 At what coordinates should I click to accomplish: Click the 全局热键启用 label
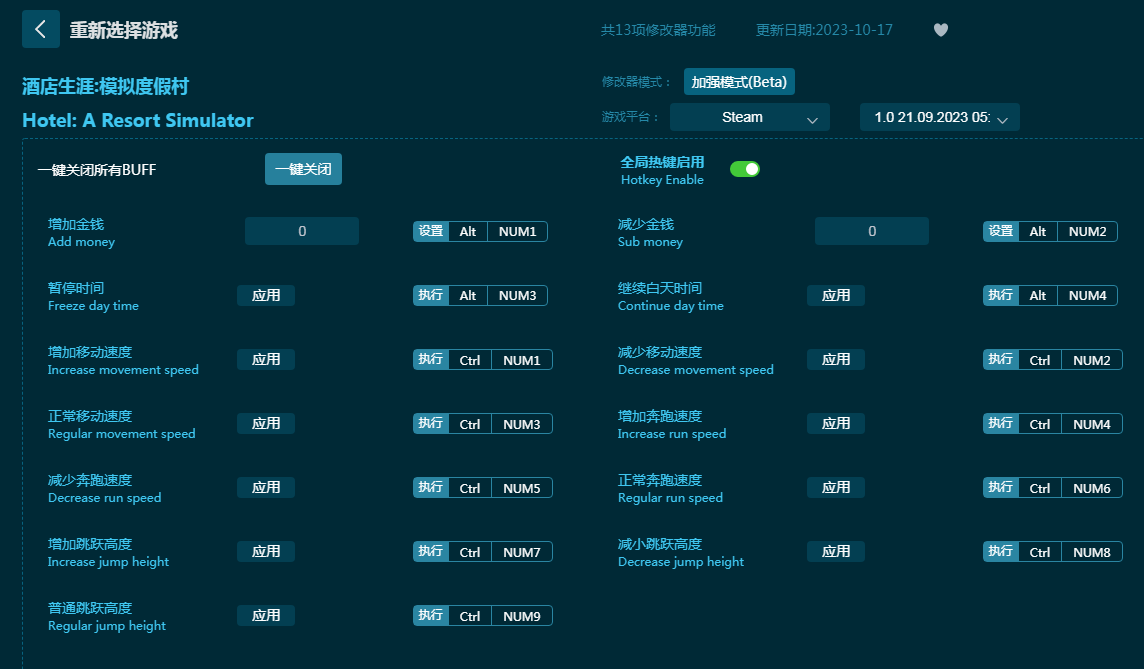click(x=662, y=162)
